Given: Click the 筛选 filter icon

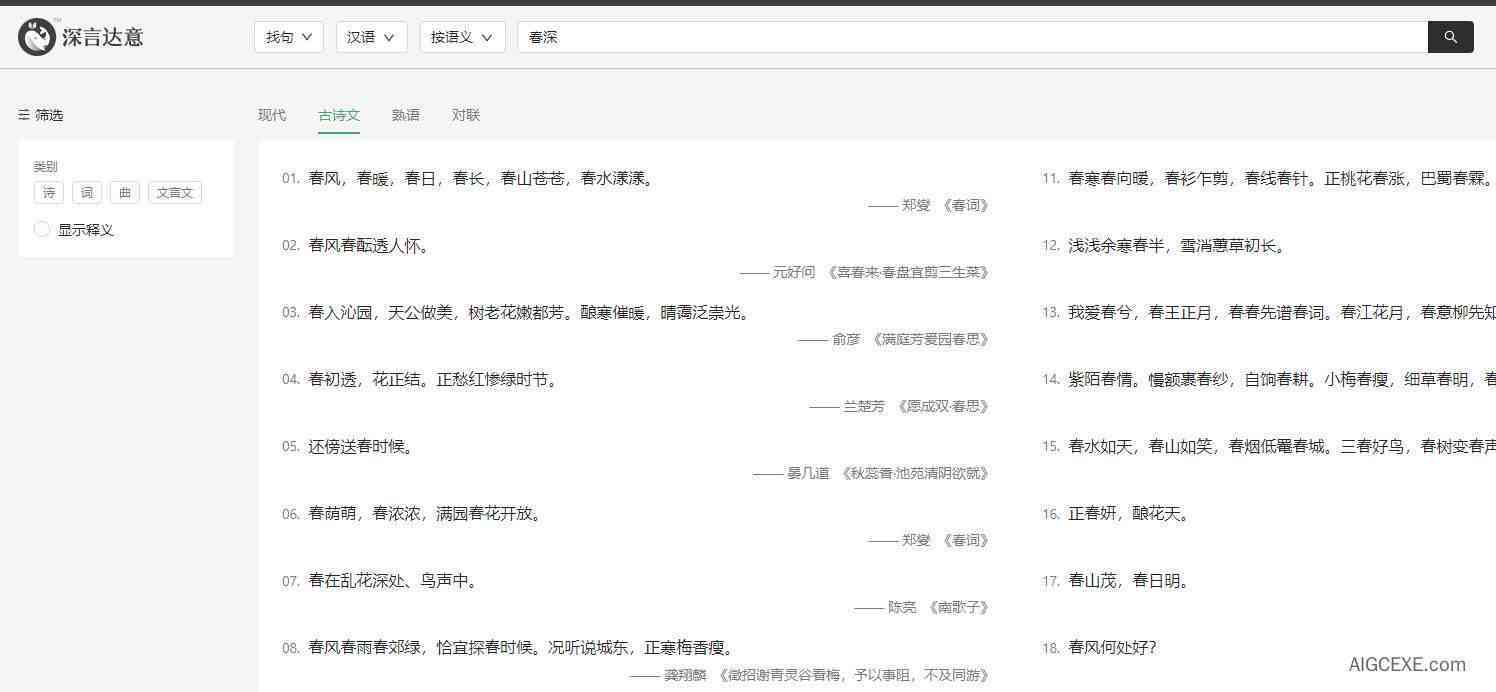Looking at the screenshot, I should pos(24,115).
